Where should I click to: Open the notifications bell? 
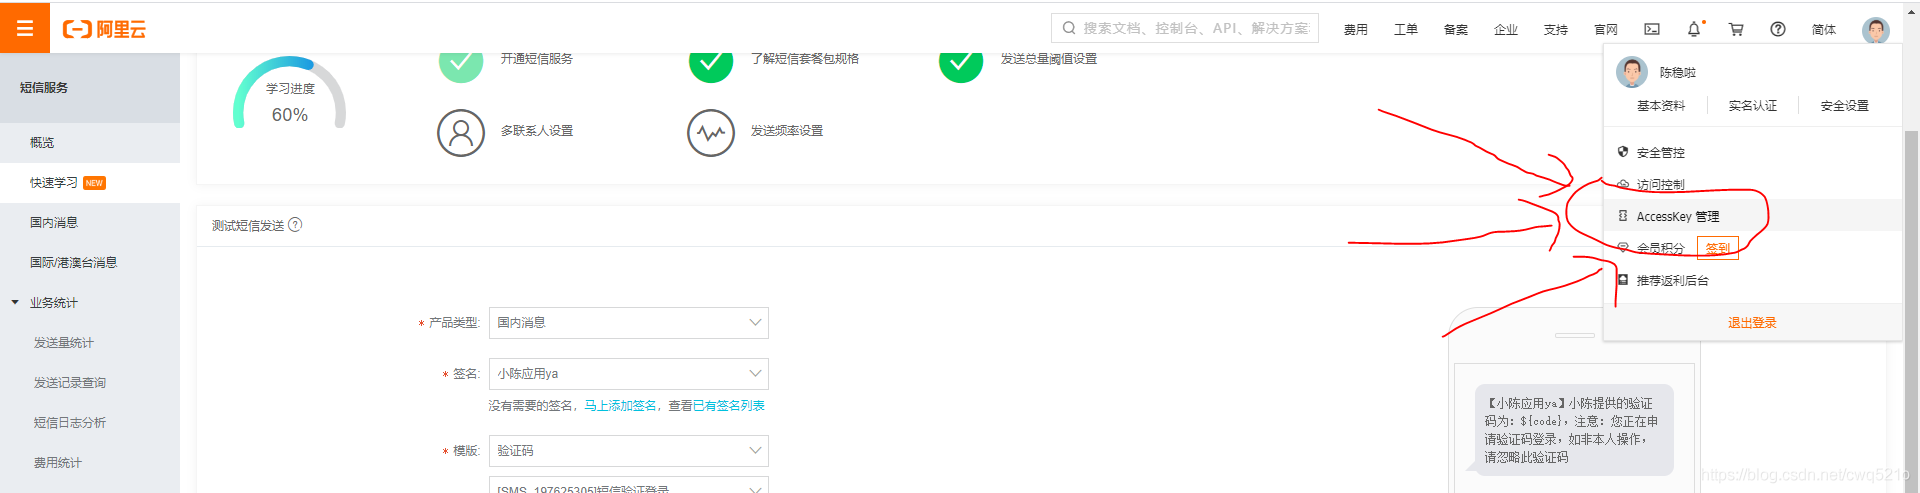(1694, 29)
